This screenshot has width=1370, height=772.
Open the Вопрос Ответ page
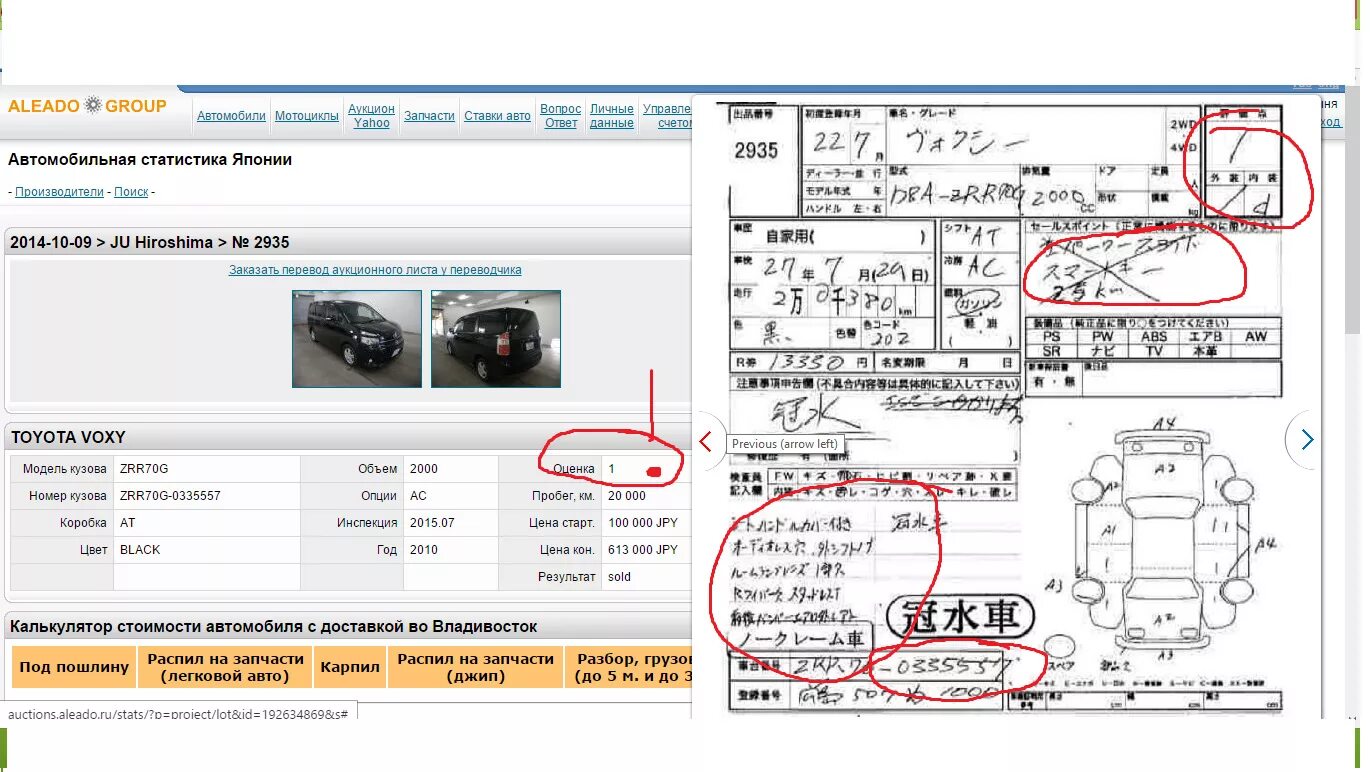coord(560,116)
